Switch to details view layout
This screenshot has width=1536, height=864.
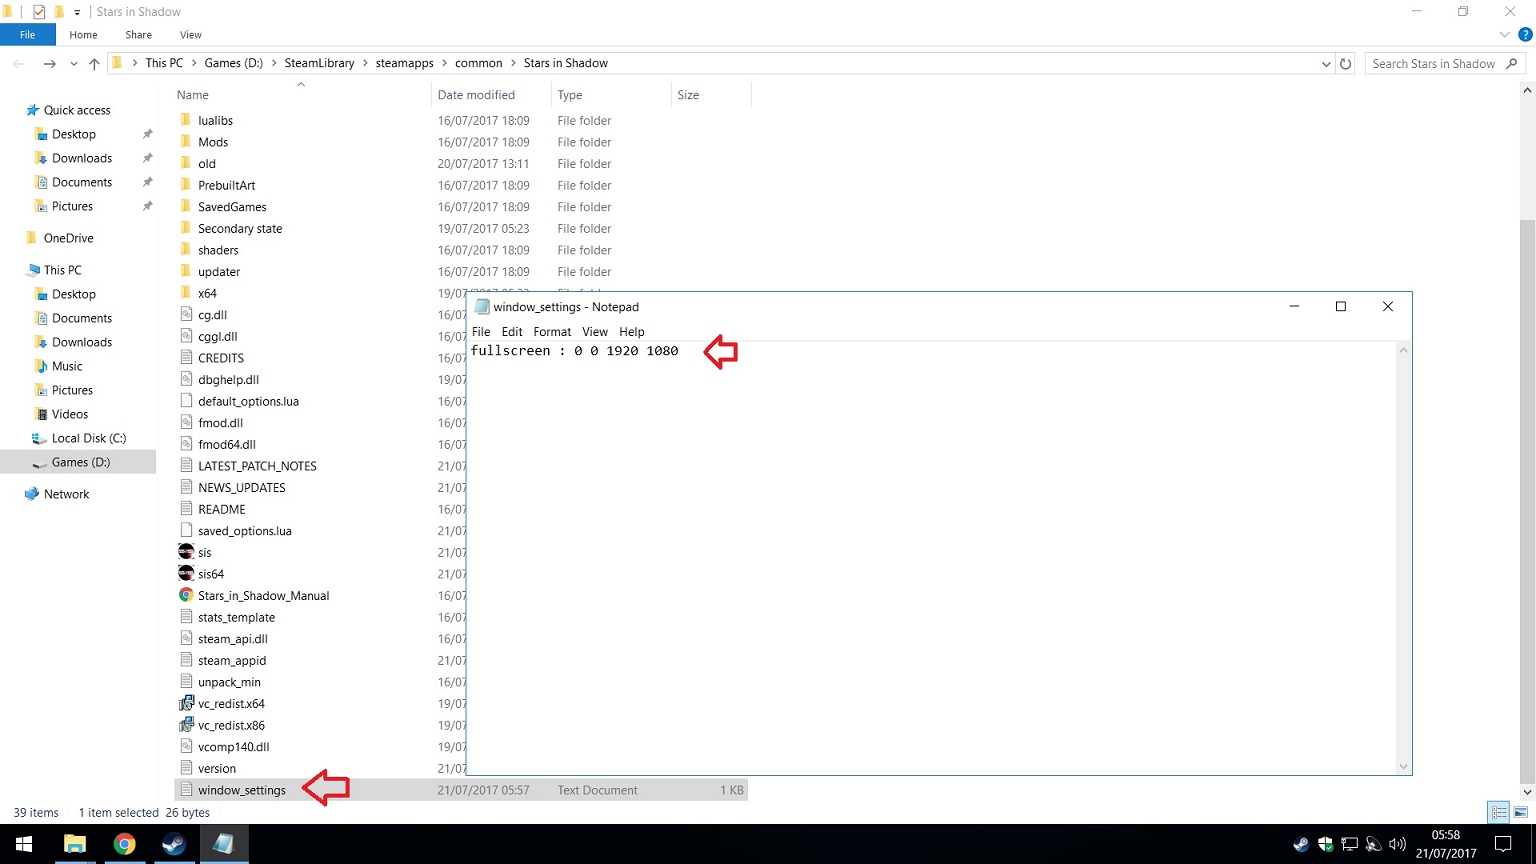click(1498, 812)
